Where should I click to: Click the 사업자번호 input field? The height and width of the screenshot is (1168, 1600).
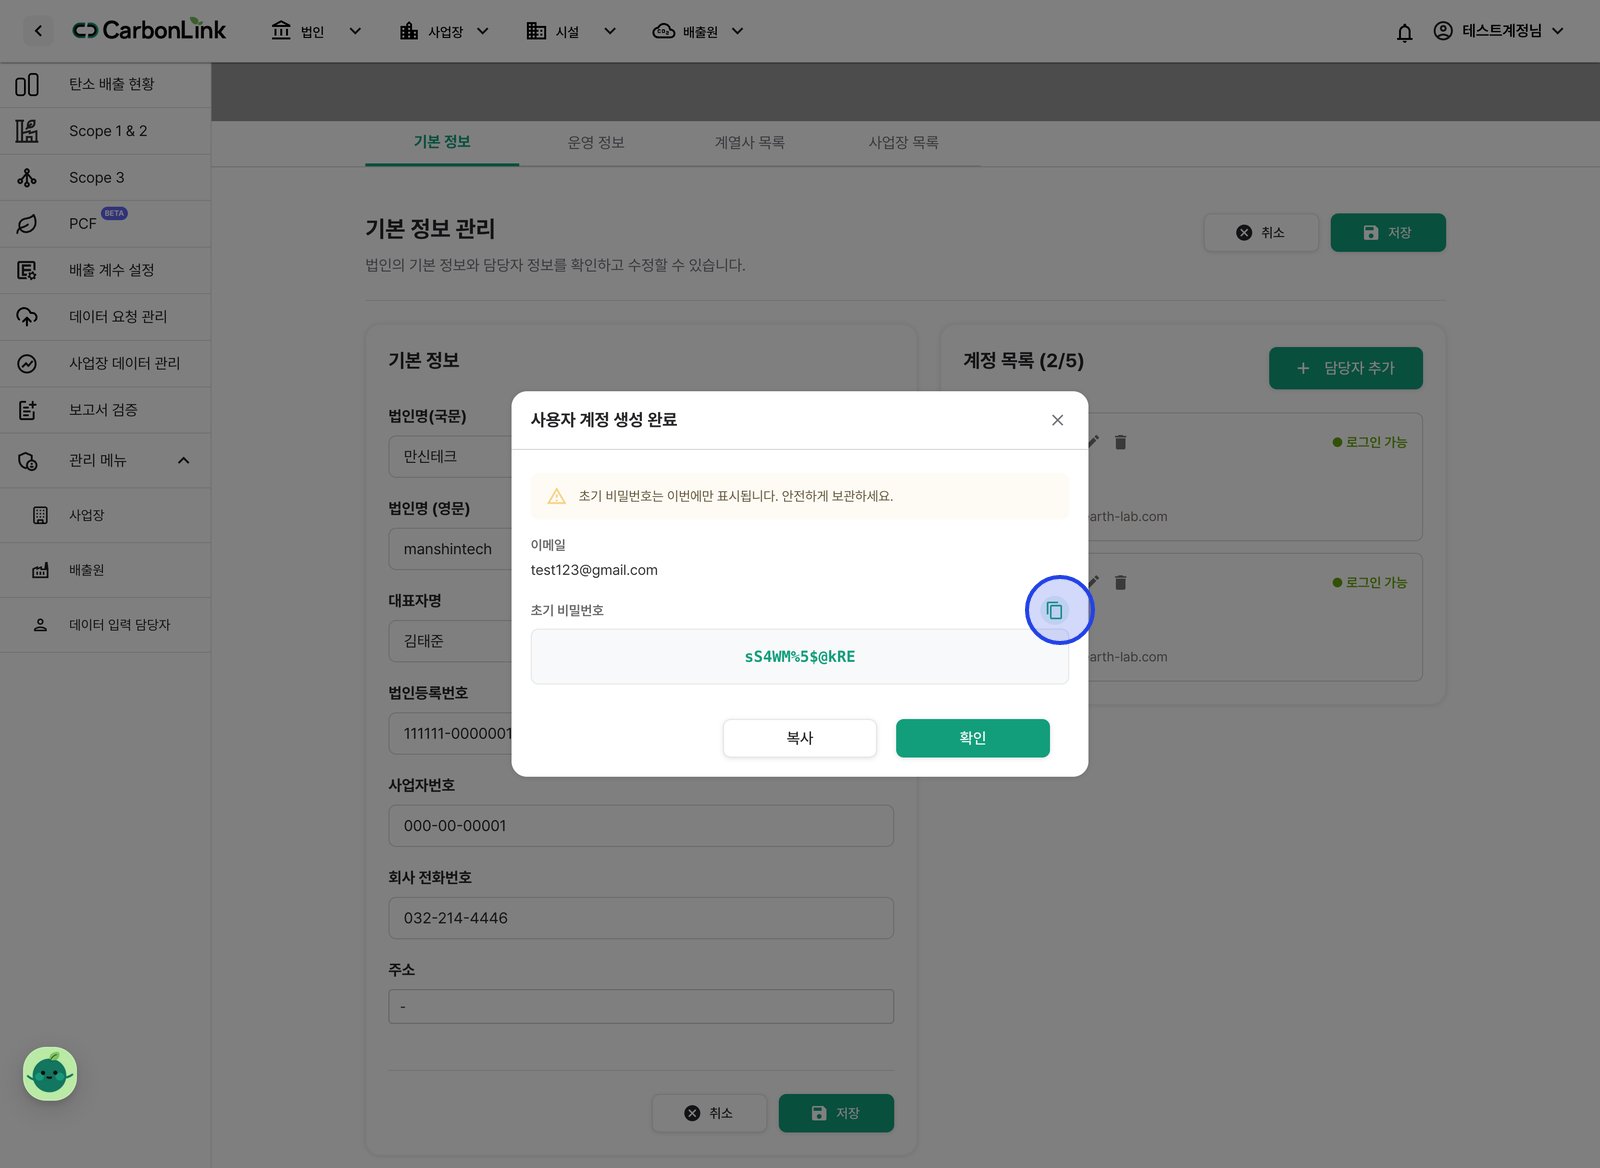[x=641, y=826]
